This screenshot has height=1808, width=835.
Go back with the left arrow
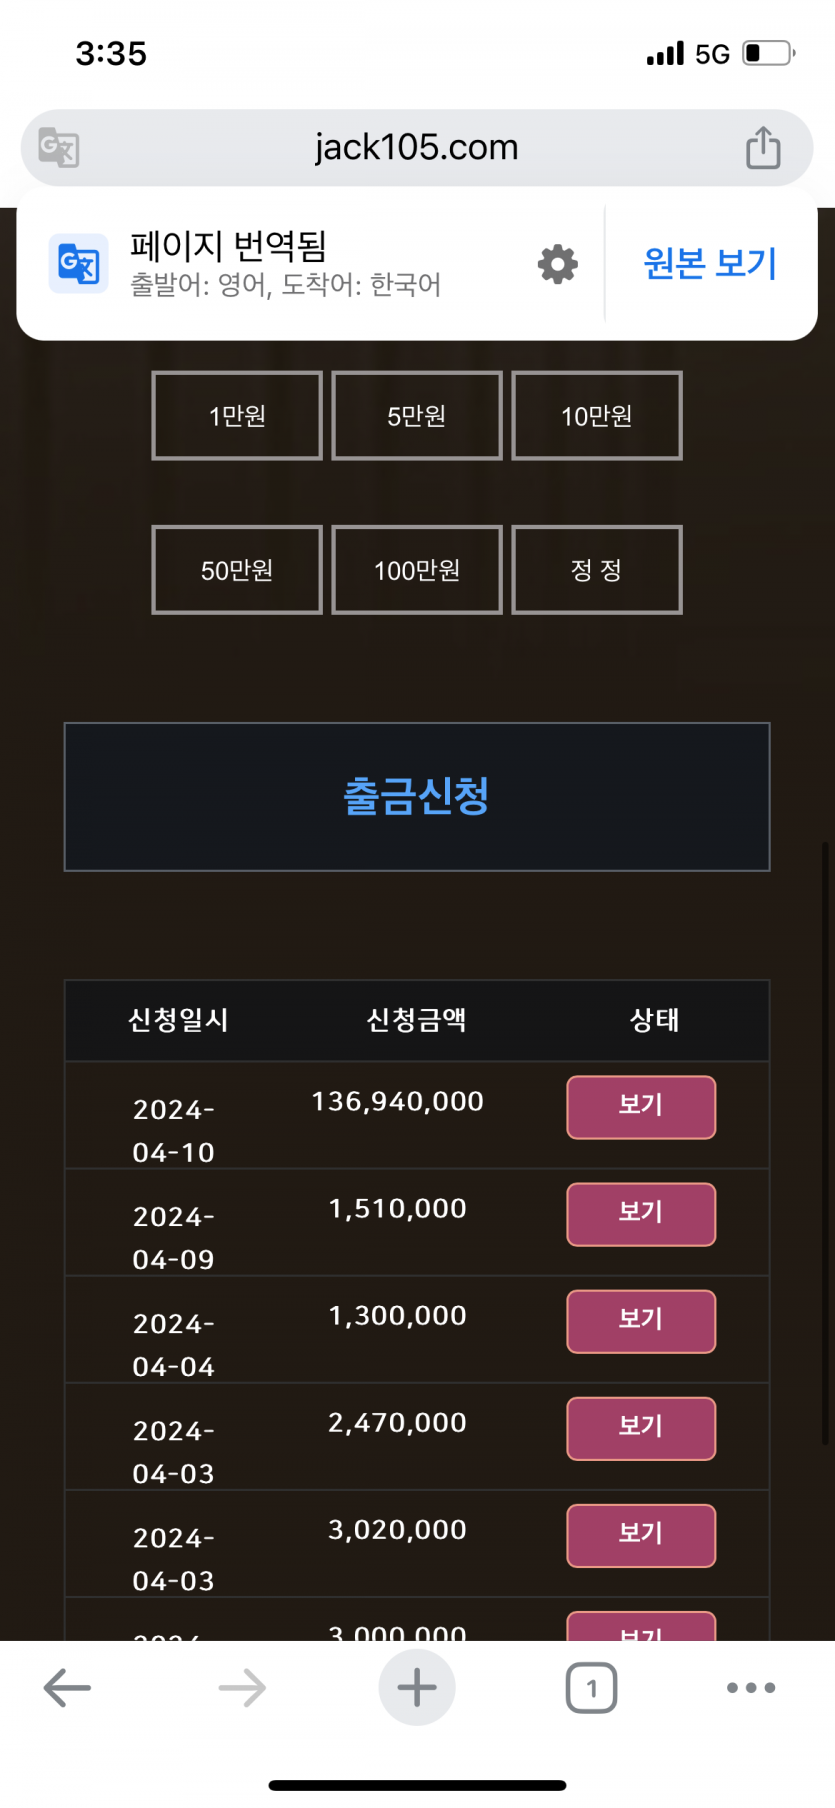(x=67, y=1688)
